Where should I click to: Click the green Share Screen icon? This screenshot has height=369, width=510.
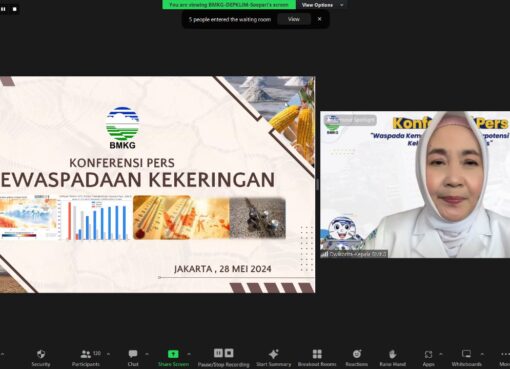(x=173, y=354)
